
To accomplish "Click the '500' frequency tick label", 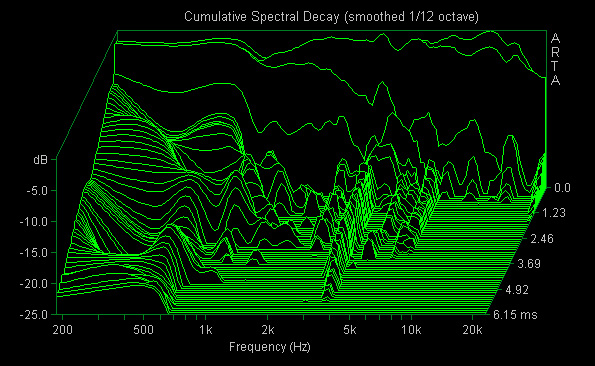I will coord(143,330).
